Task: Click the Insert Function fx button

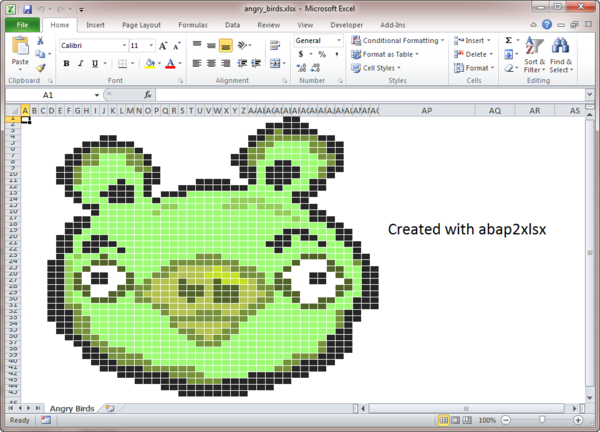Action: (x=148, y=95)
